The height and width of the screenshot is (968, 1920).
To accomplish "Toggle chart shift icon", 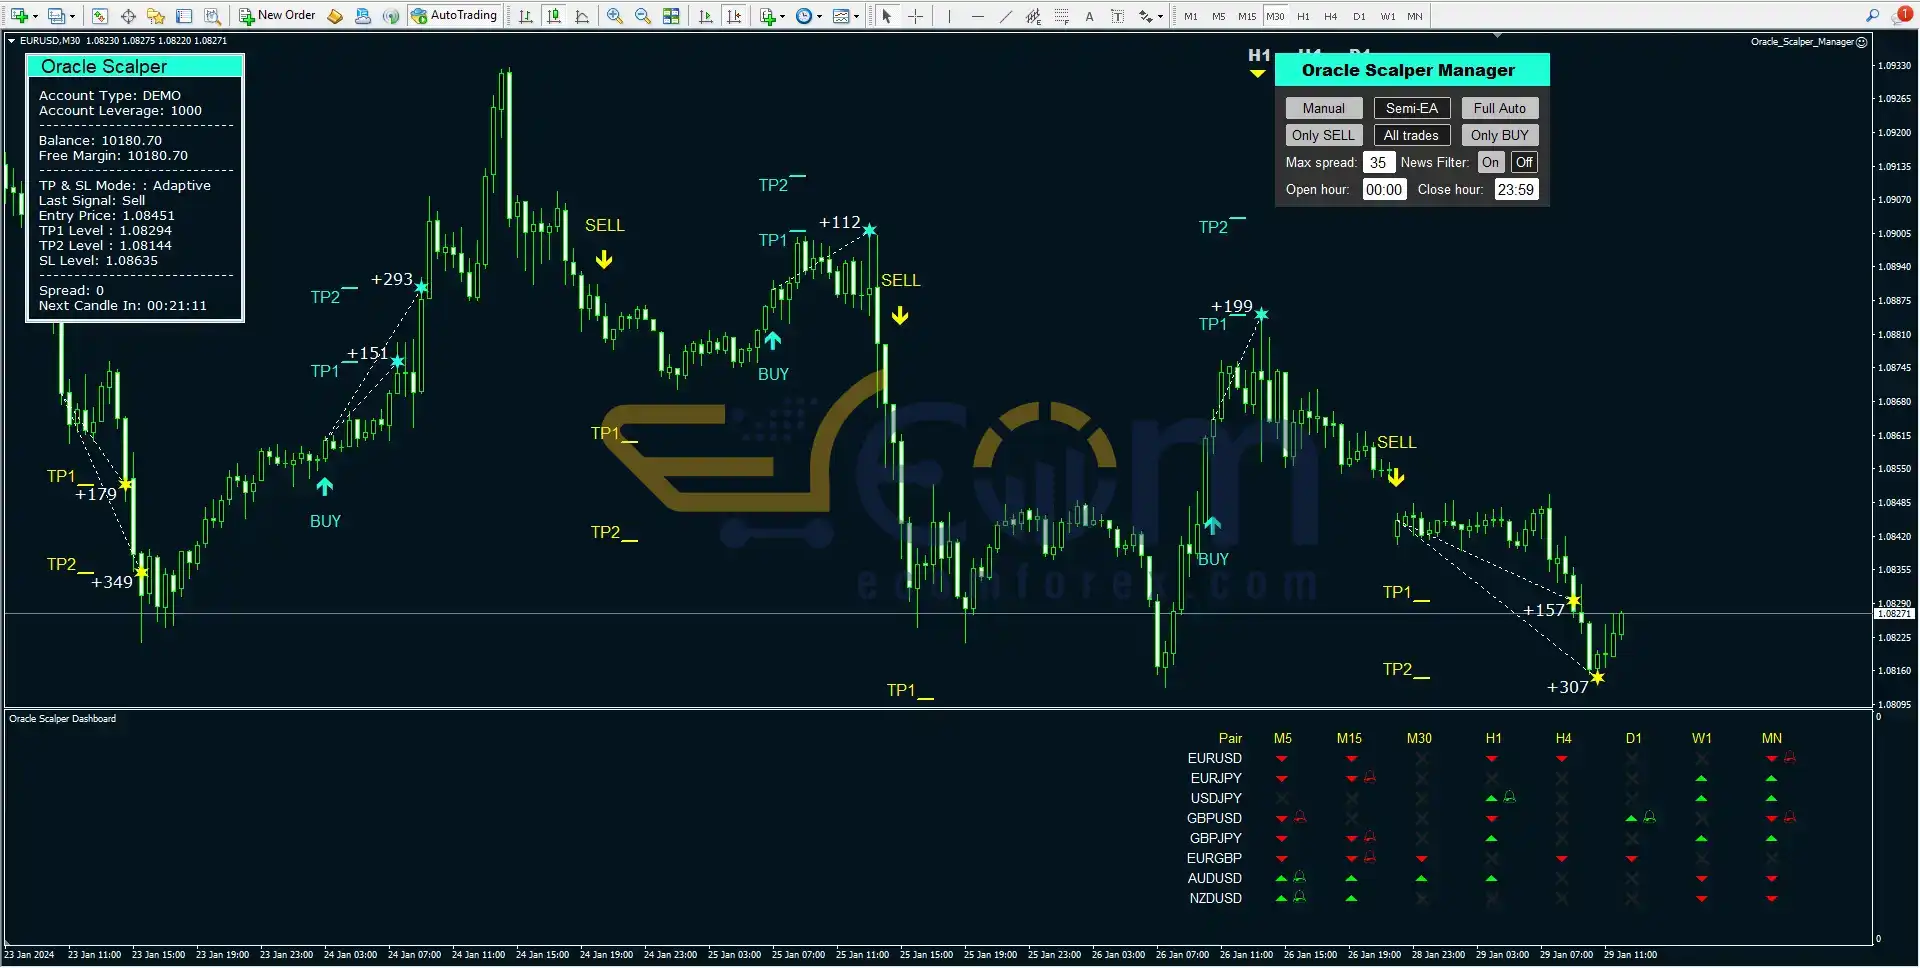I will [735, 16].
